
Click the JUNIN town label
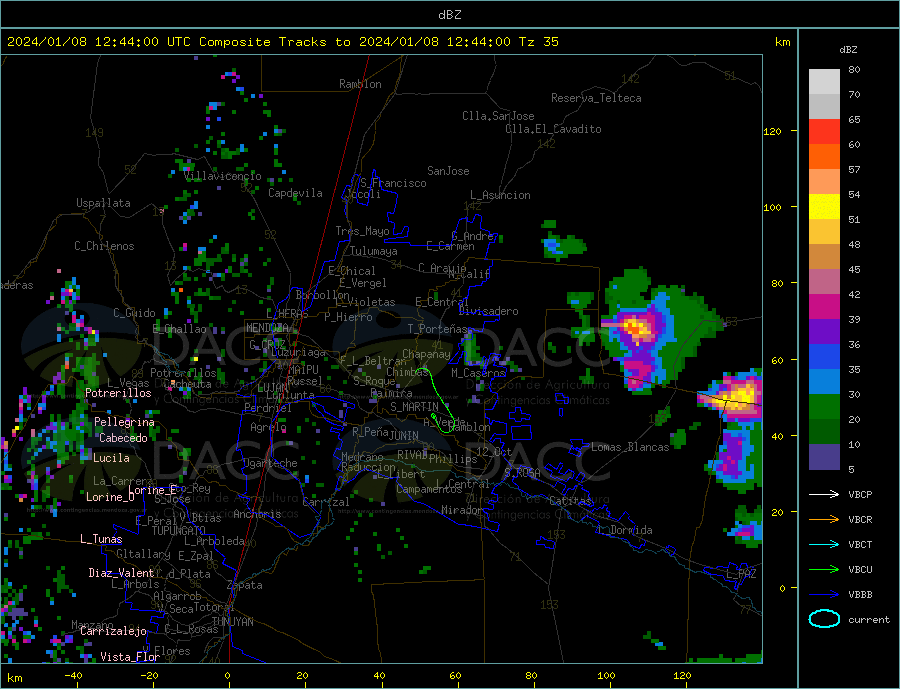tap(404, 436)
